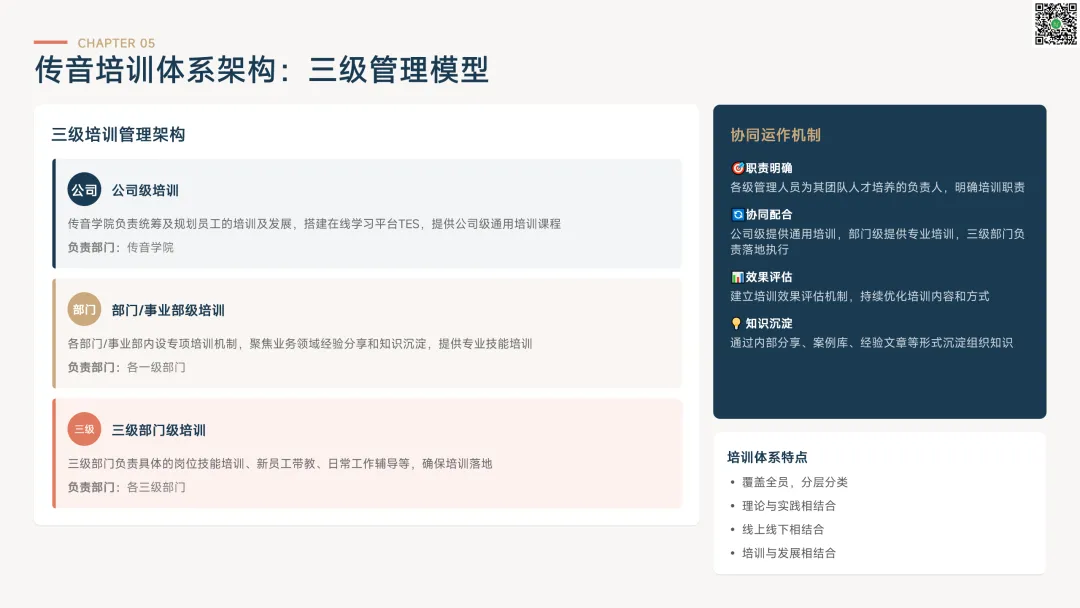This screenshot has width=1080, height=608.
Task: Click the description starting 各部门/事业部内设专项
Action: 300,344
